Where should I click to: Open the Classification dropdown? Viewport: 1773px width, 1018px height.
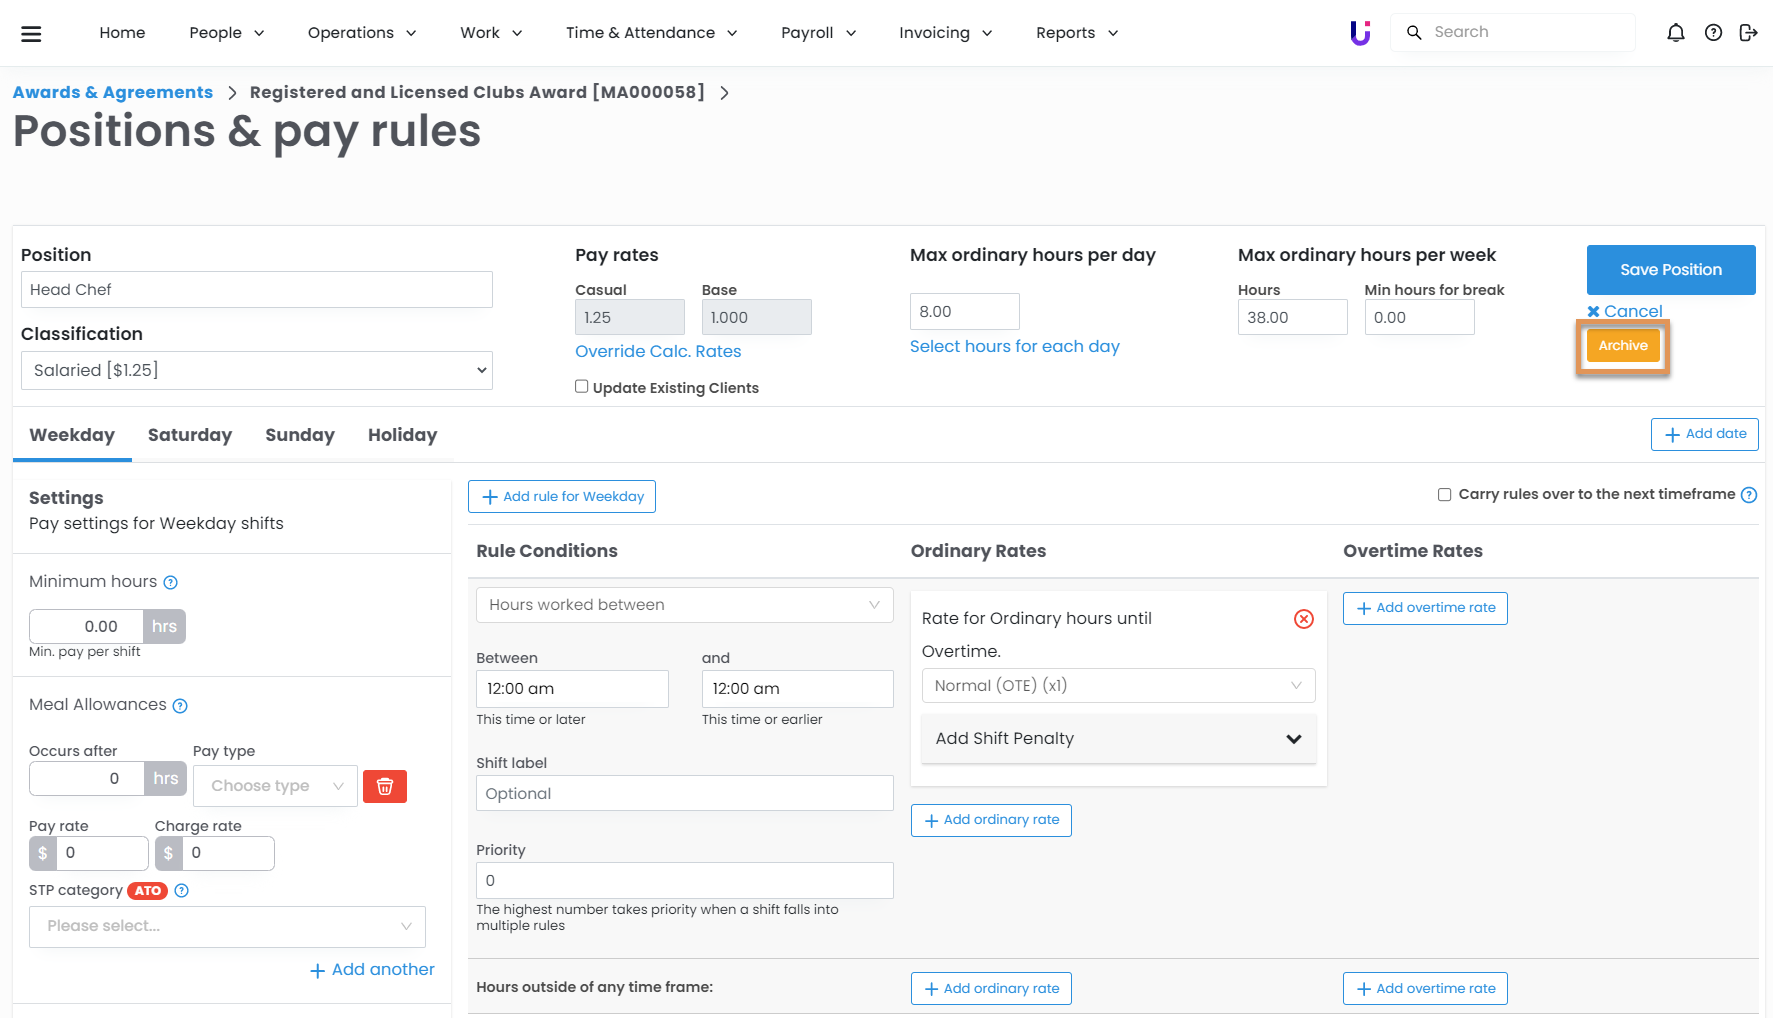pos(257,370)
